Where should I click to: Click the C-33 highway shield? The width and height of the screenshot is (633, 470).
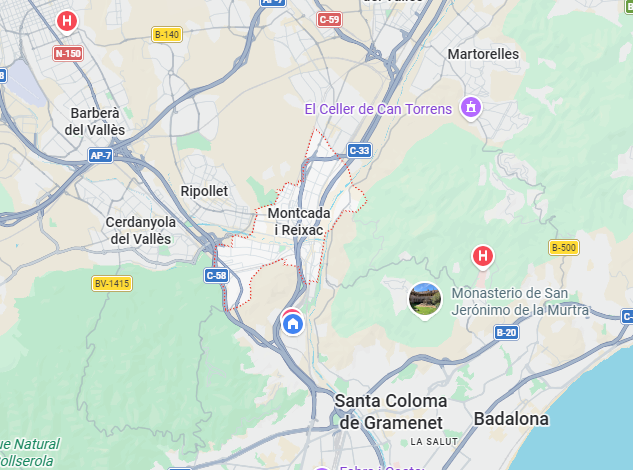[359, 151]
